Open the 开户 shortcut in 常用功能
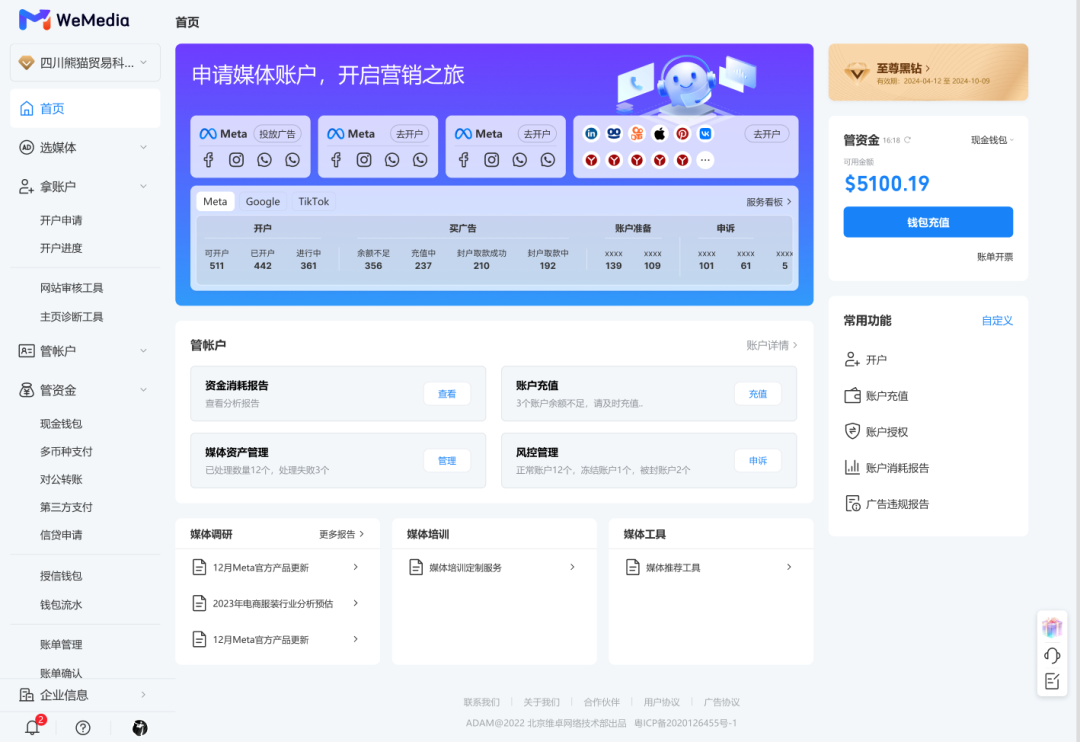The height and width of the screenshot is (742, 1080). pos(866,360)
